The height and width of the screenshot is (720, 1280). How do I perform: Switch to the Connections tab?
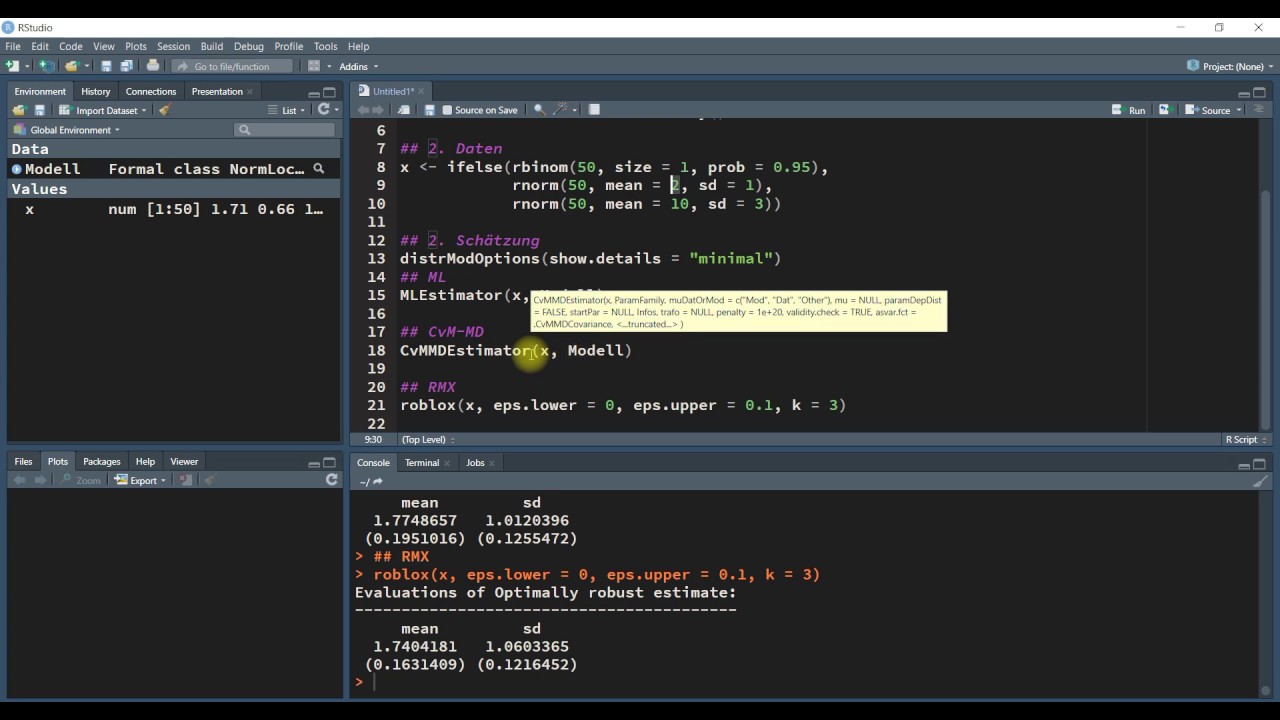[151, 92]
